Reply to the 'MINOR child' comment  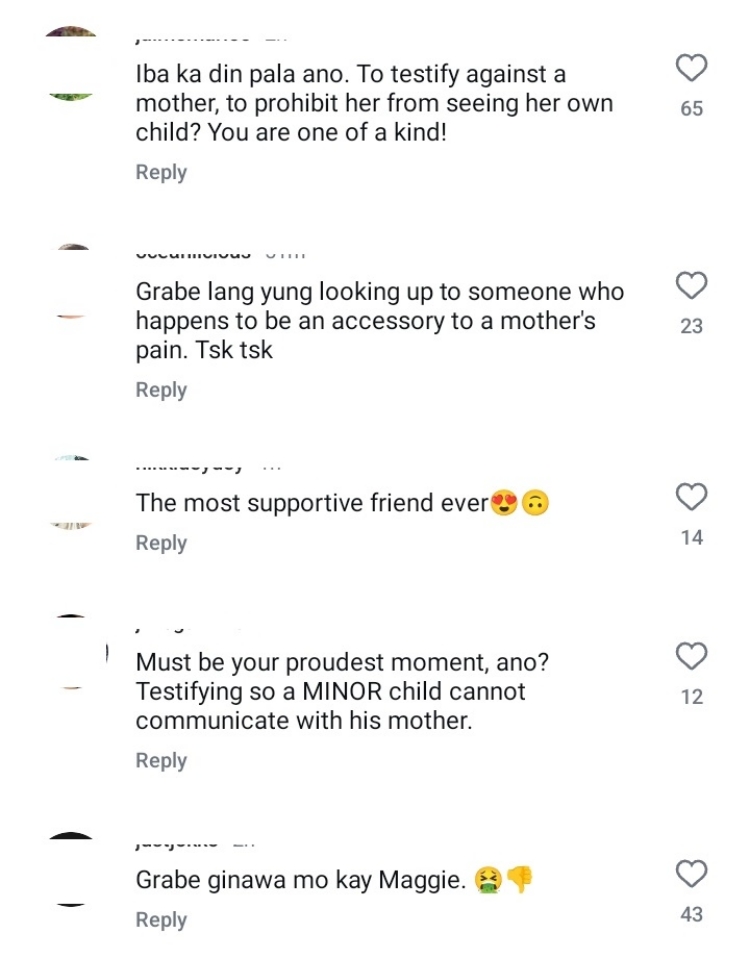point(161,760)
